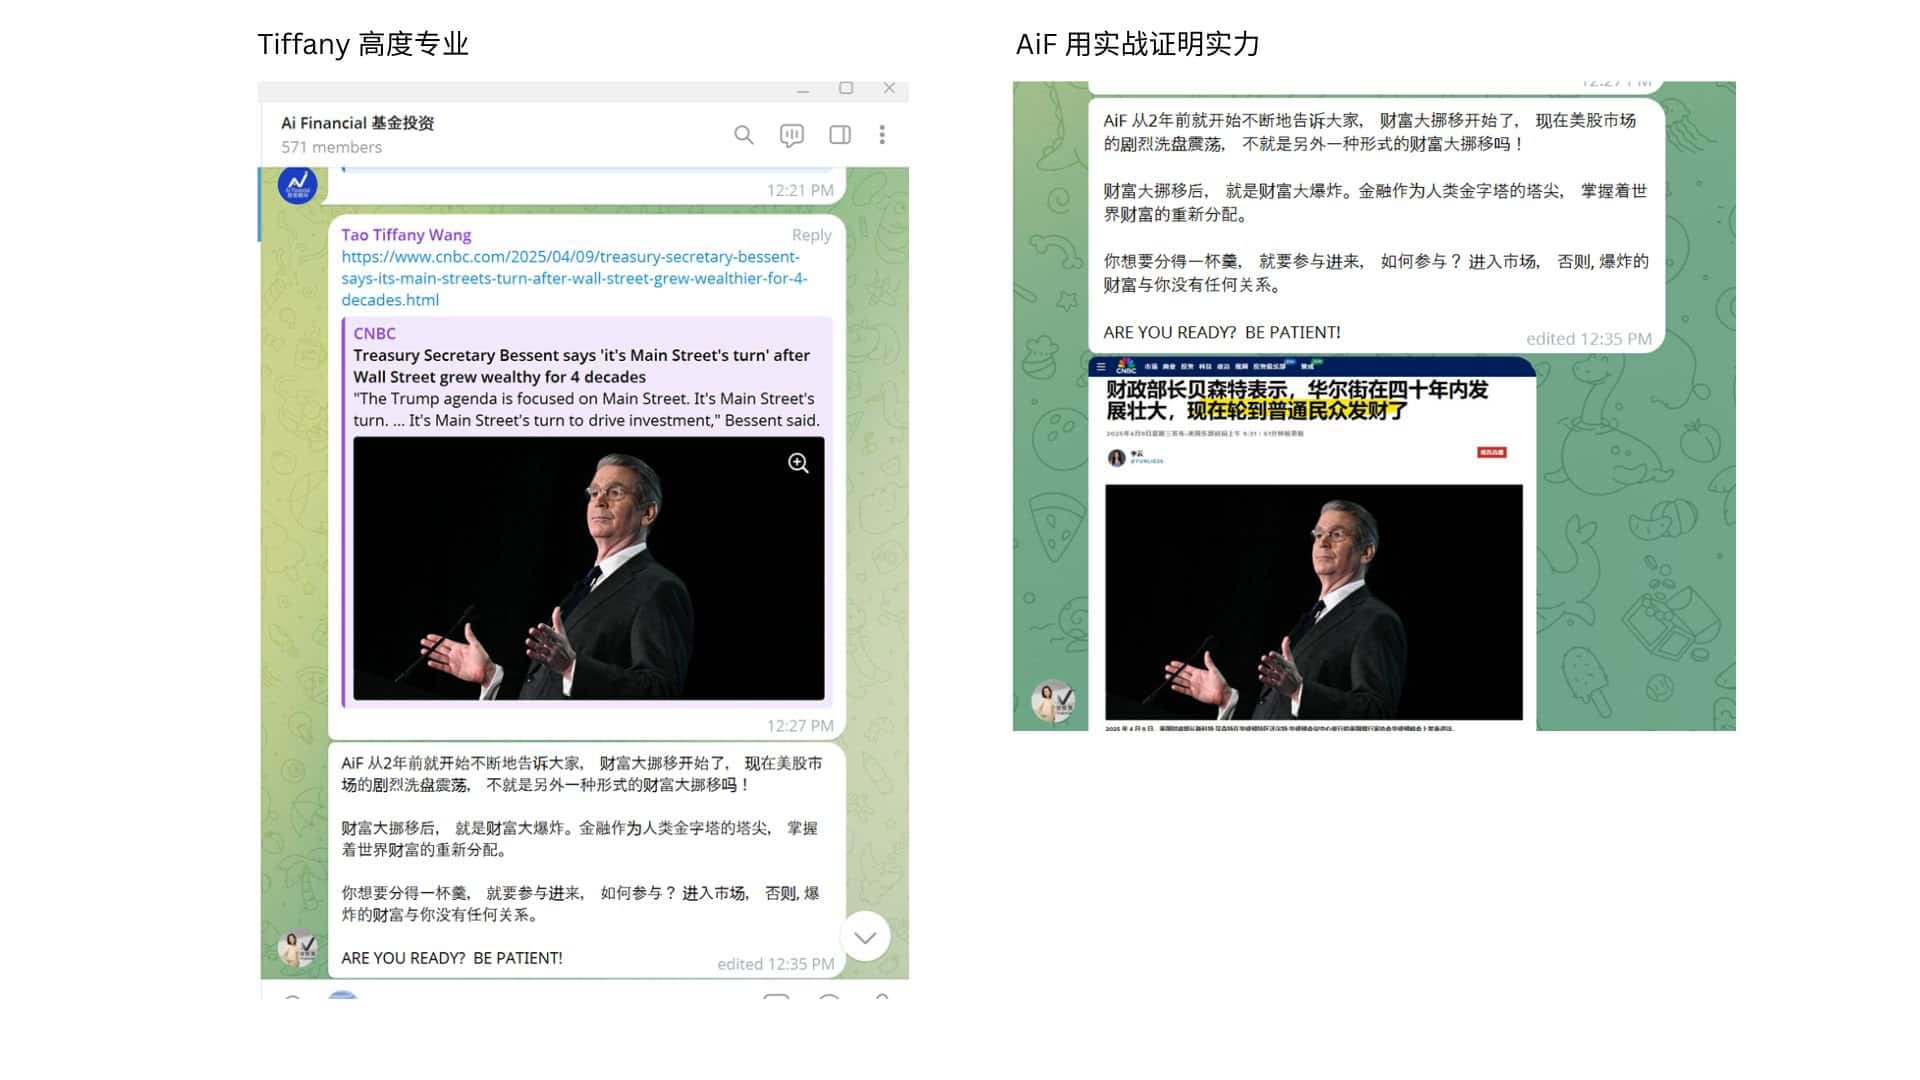Open search in Ai Financial chat header
The width and height of the screenshot is (1920, 1080).
click(743, 135)
